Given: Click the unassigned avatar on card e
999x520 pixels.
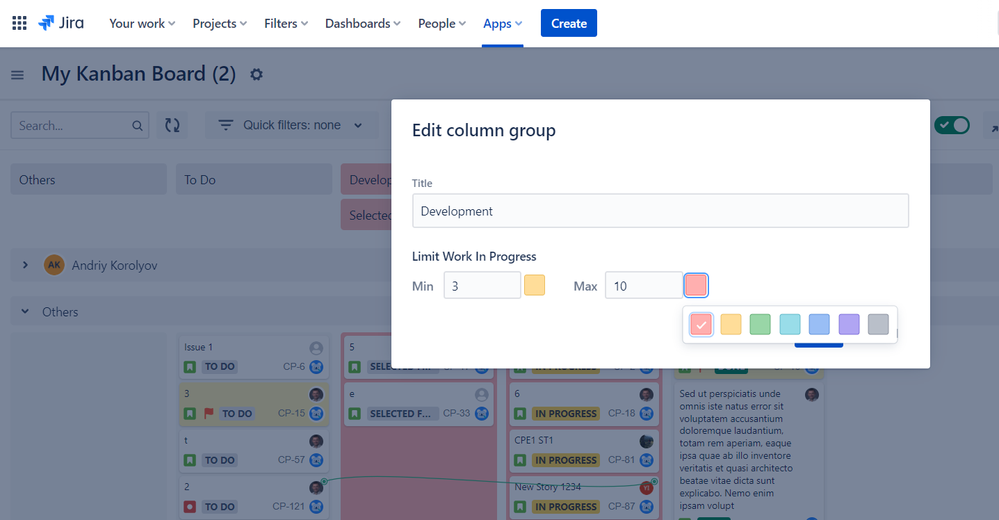Looking at the screenshot, I should pos(482,394).
